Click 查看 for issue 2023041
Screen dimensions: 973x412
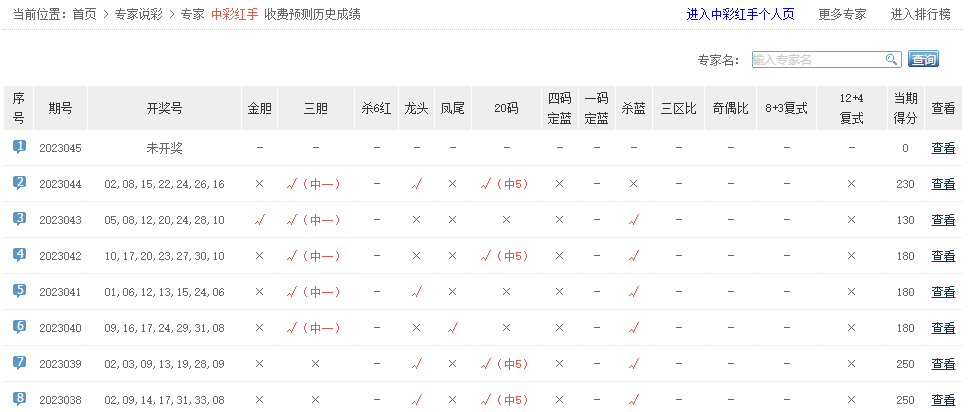(x=943, y=292)
